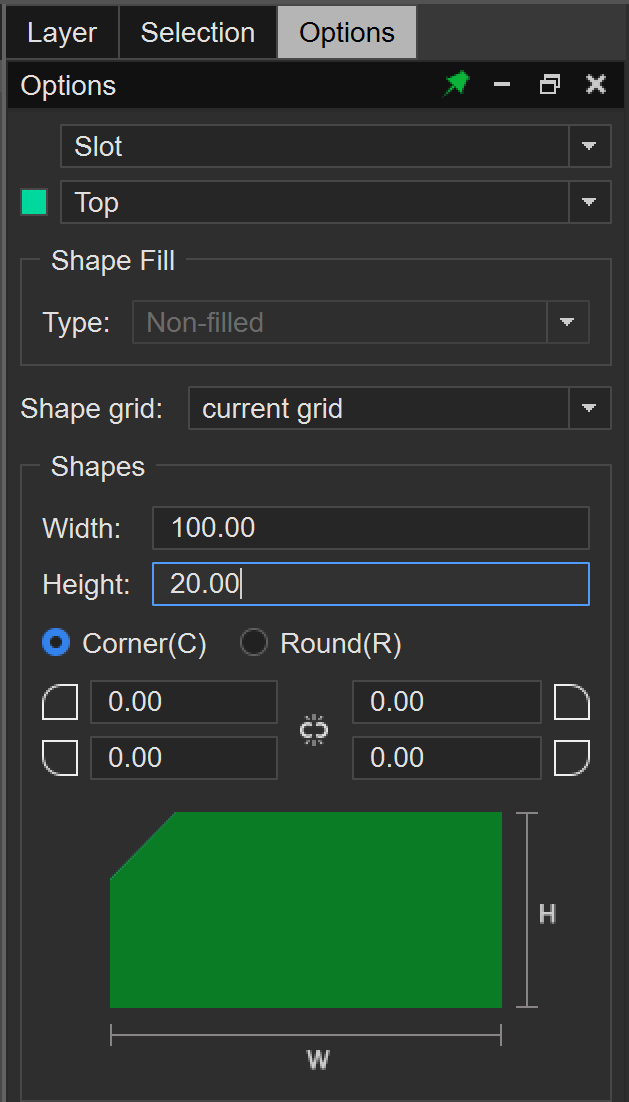Click the Width input field
This screenshot has height=1102, width=629.
[x=370, y=528]
